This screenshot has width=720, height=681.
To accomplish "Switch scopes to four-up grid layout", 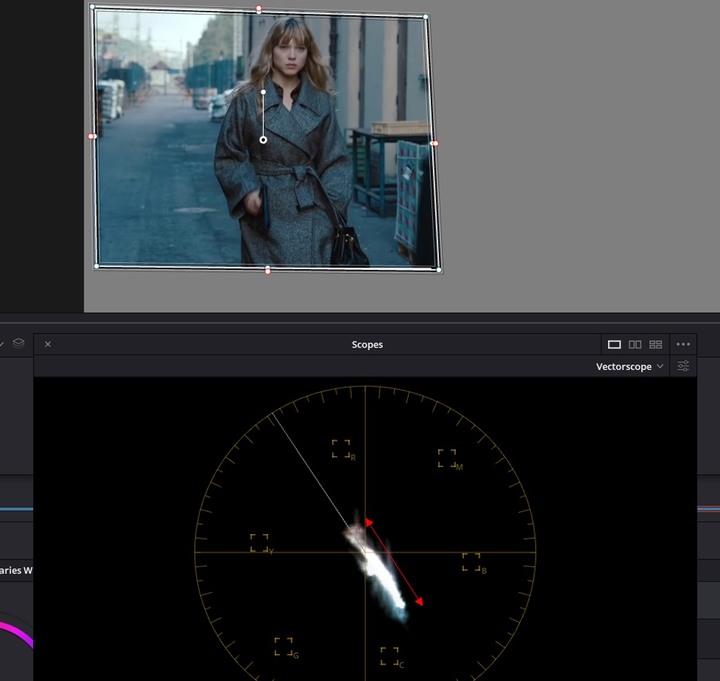I will point(656,344).
